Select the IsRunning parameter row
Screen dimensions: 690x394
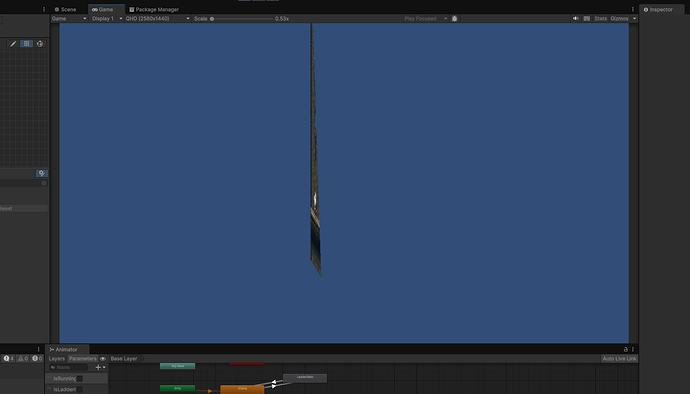[77, 379]
